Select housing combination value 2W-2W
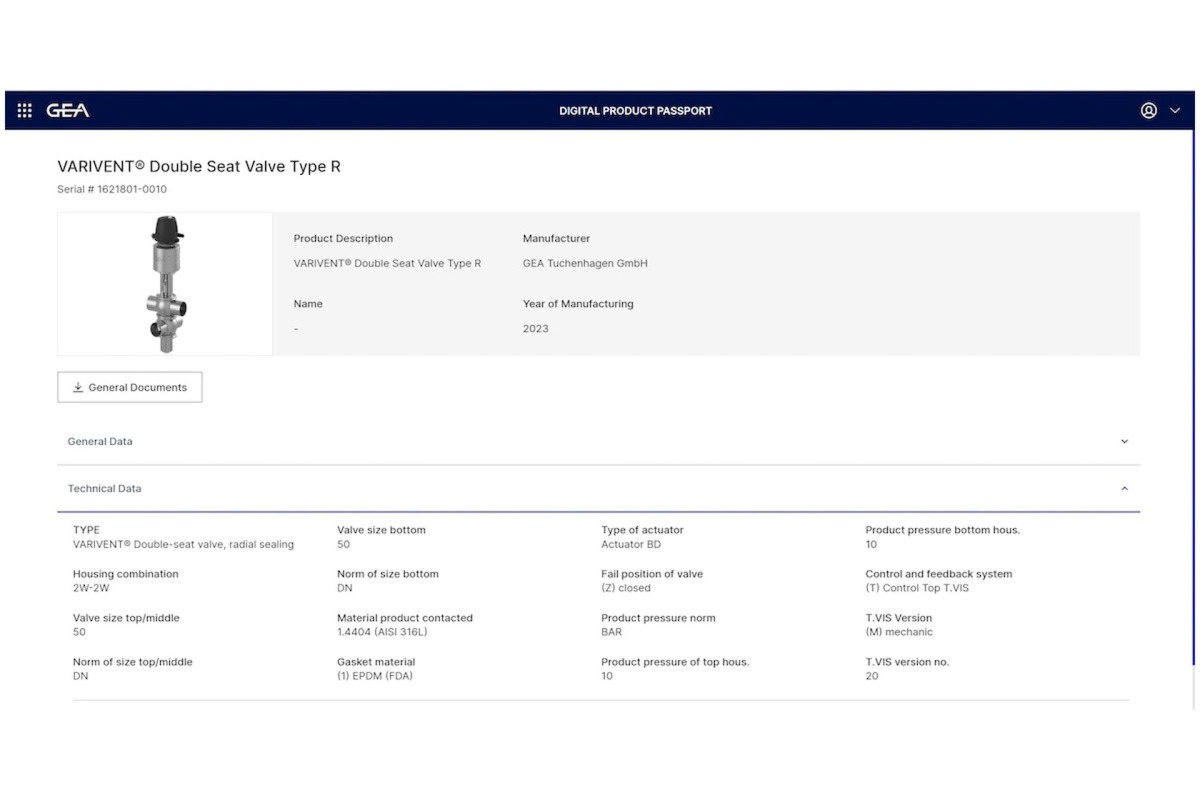The image size is (1200, 800). [x=91, y=588]
